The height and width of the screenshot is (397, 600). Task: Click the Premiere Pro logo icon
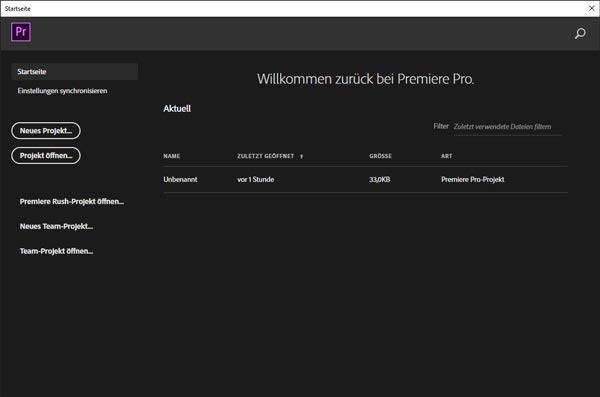pyautogui.click(x=21, y=32)
